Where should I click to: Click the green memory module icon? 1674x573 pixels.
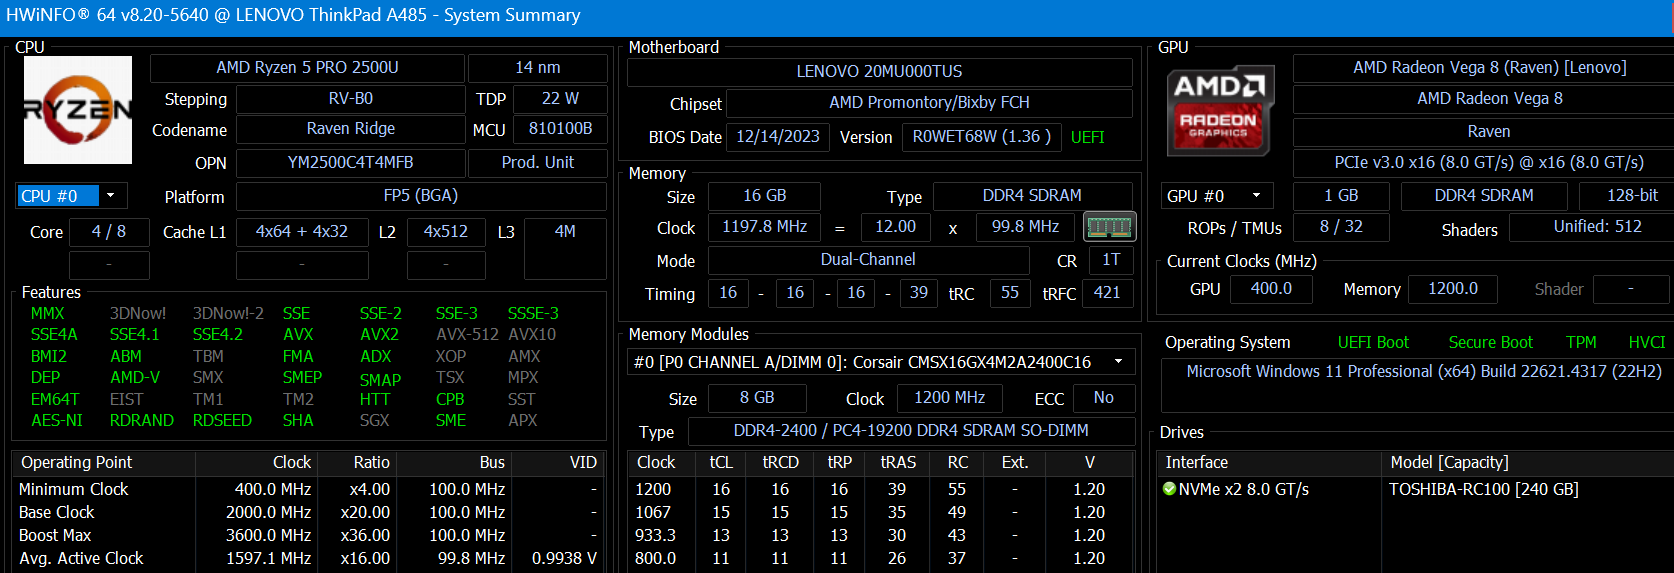pos(1109,227)
